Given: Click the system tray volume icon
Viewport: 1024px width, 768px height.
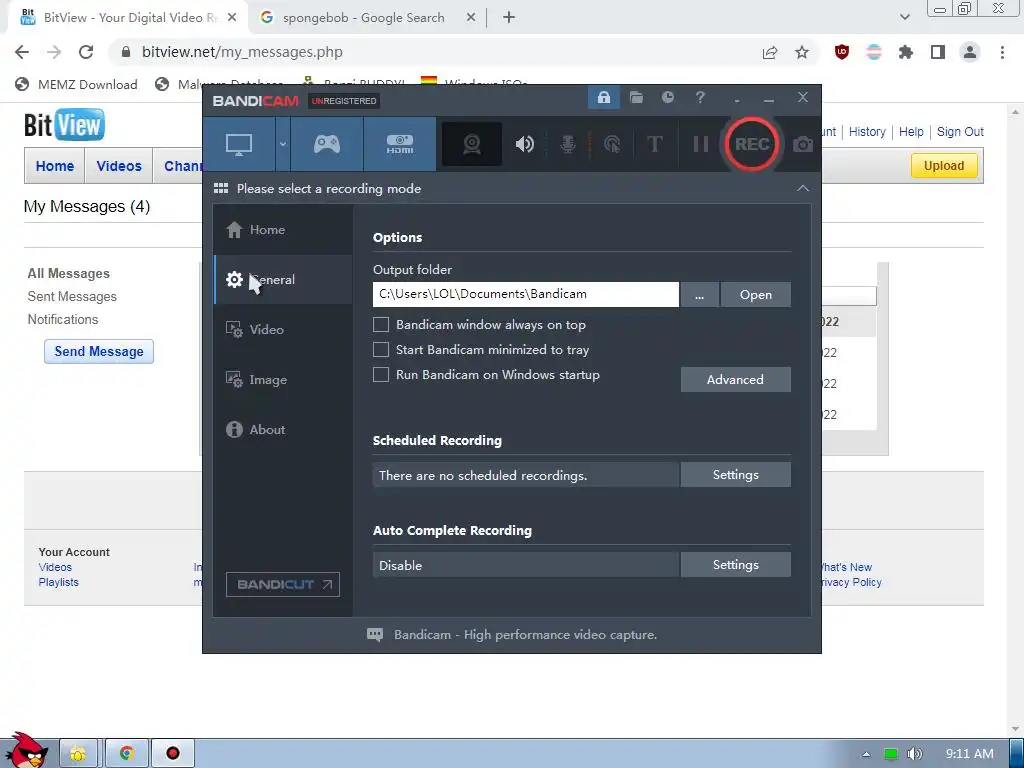Looking at the screenshot, I should (x=915, y=754).
